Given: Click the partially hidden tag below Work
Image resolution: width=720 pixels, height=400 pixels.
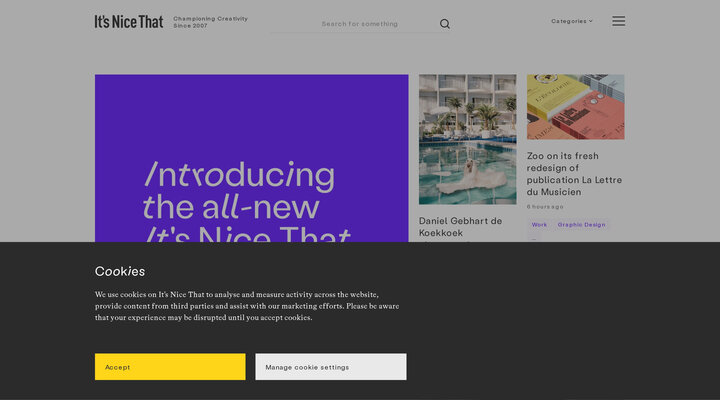Looking at the screenshot, I should 534,239.
